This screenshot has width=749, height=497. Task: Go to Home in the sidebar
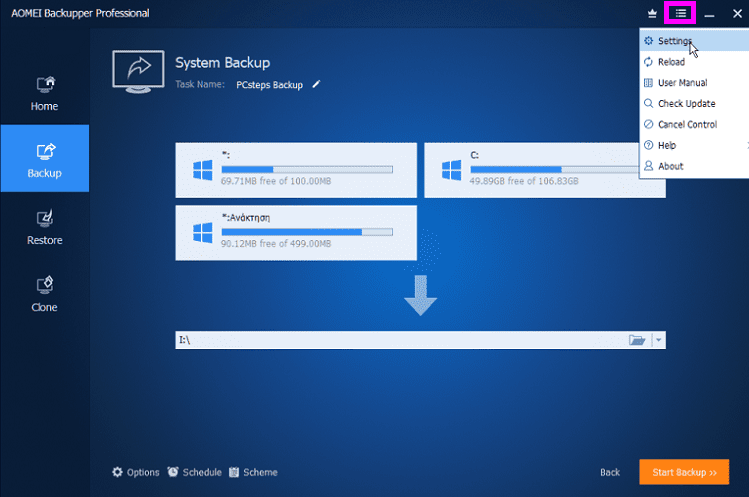(x=44, y=94)
